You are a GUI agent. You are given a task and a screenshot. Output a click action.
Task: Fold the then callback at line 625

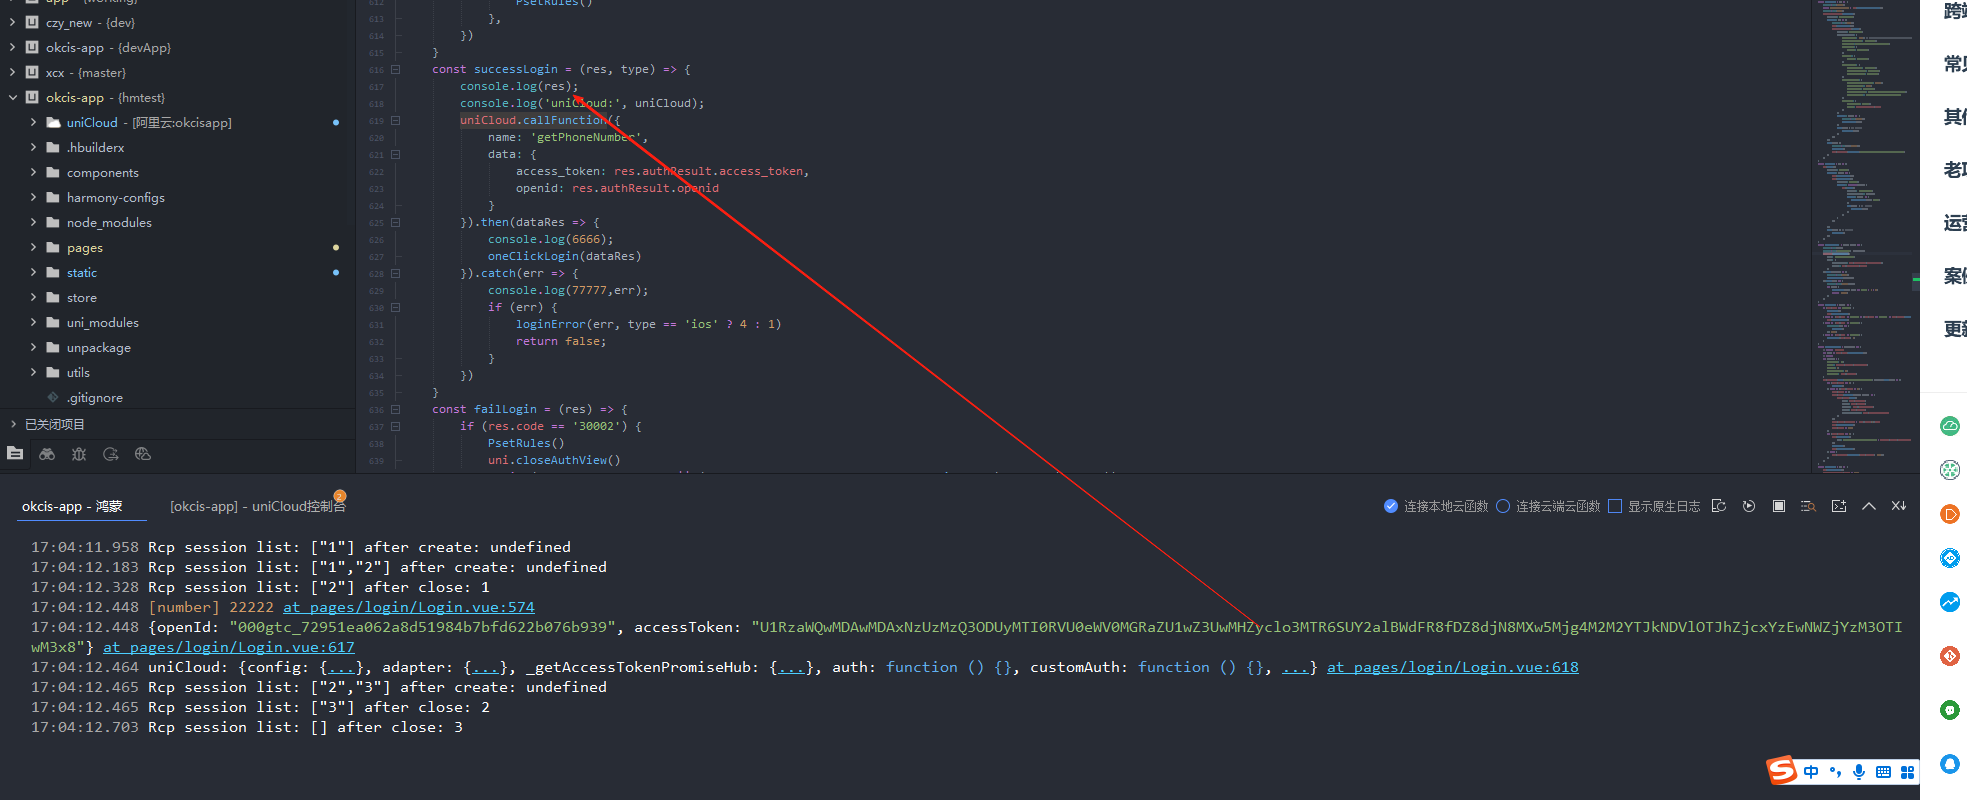click(x=396, y=223)
